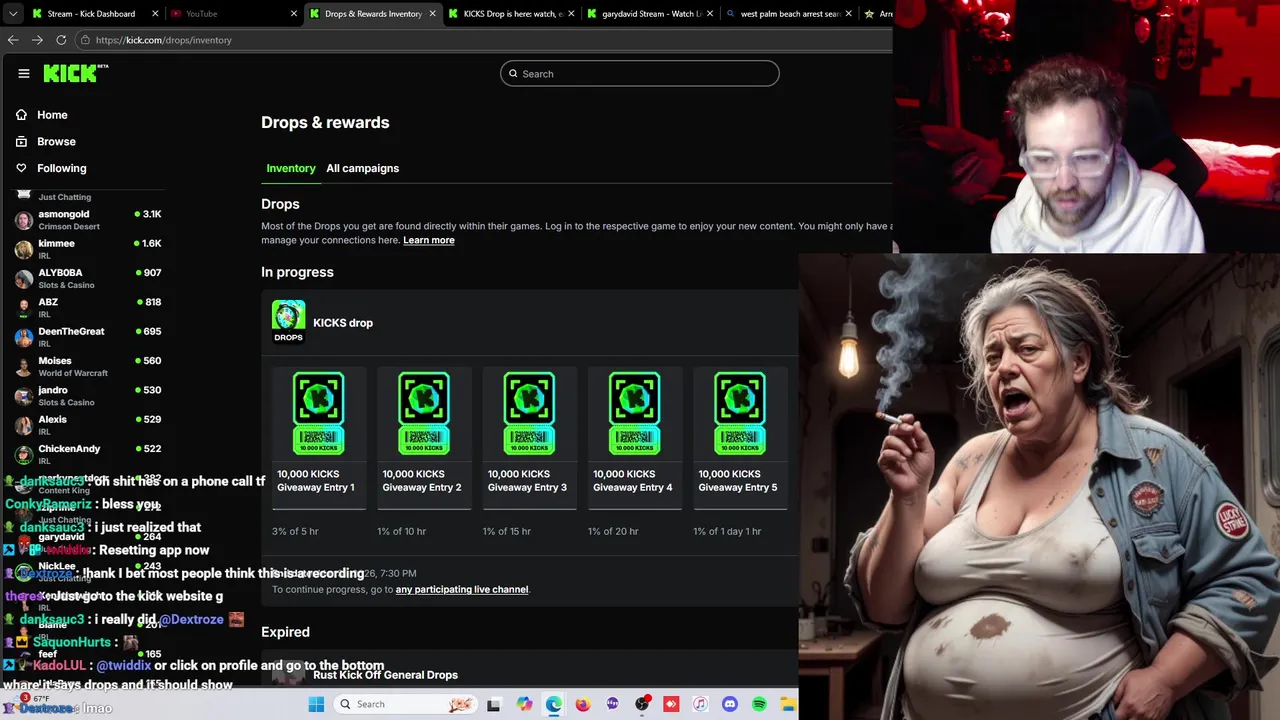
Task: Click browser back arrow
Action: 13,40
